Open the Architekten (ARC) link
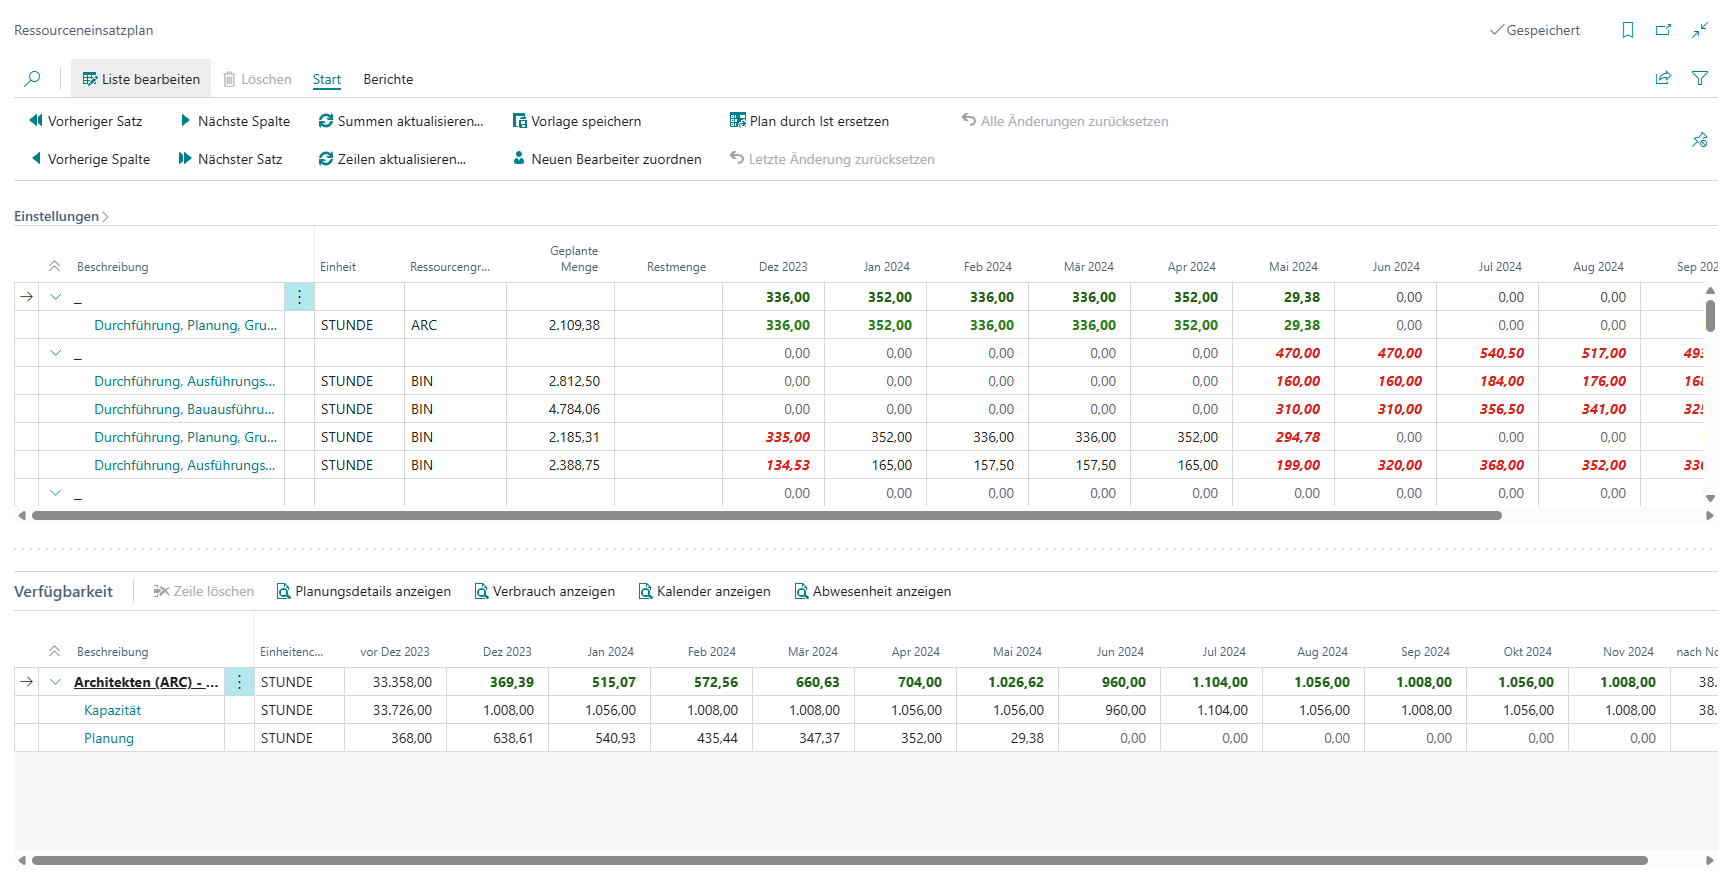This screenshot has width=1732, height=892. [146, 682]
